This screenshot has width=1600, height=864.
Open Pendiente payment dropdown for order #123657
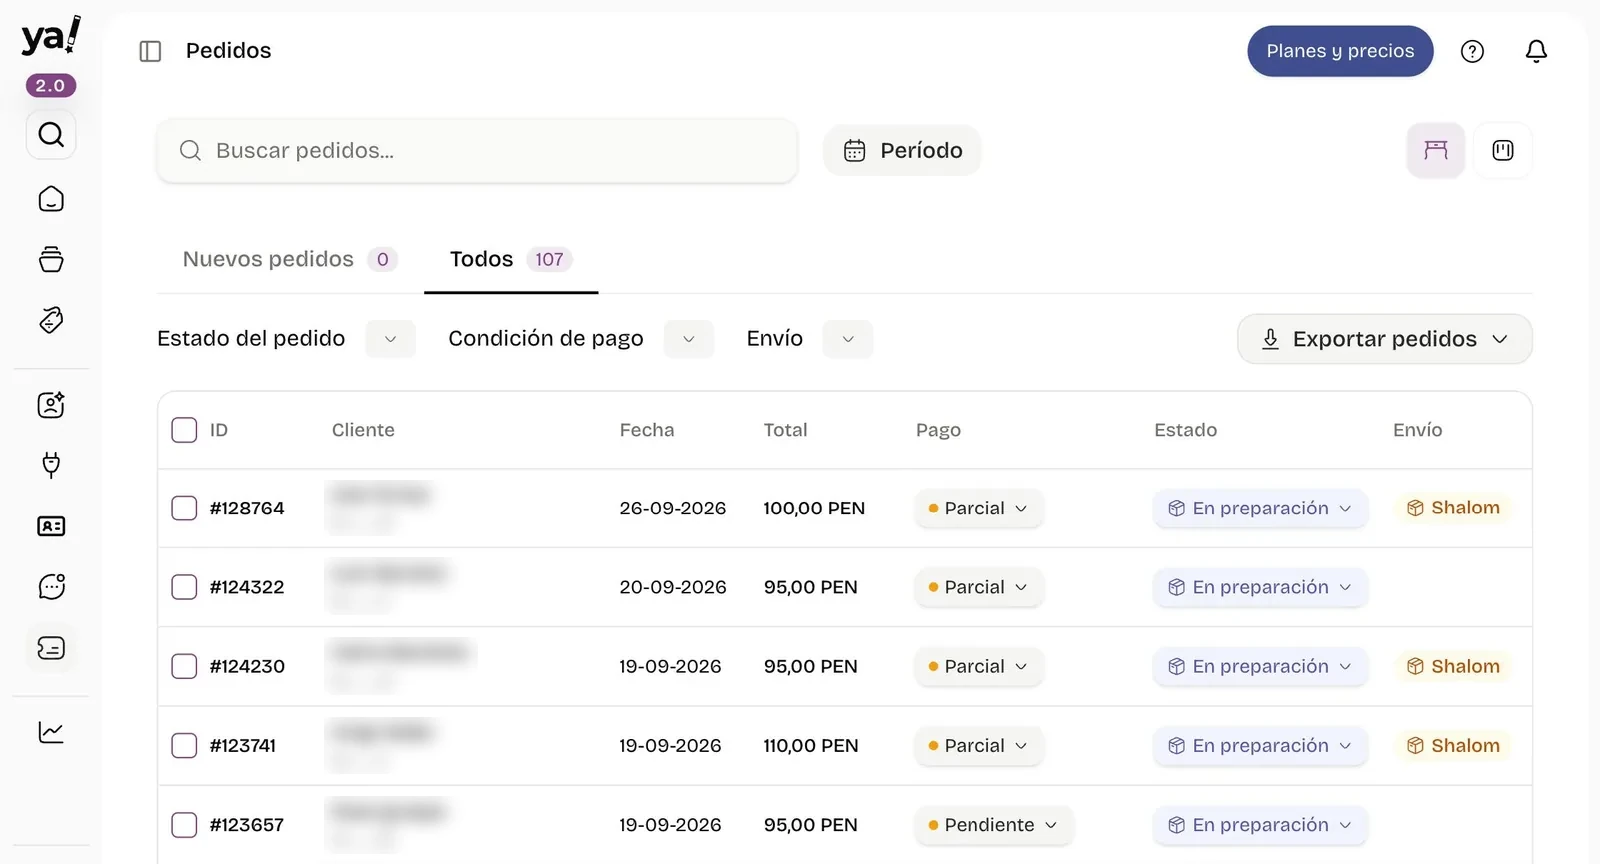[993, 825]
